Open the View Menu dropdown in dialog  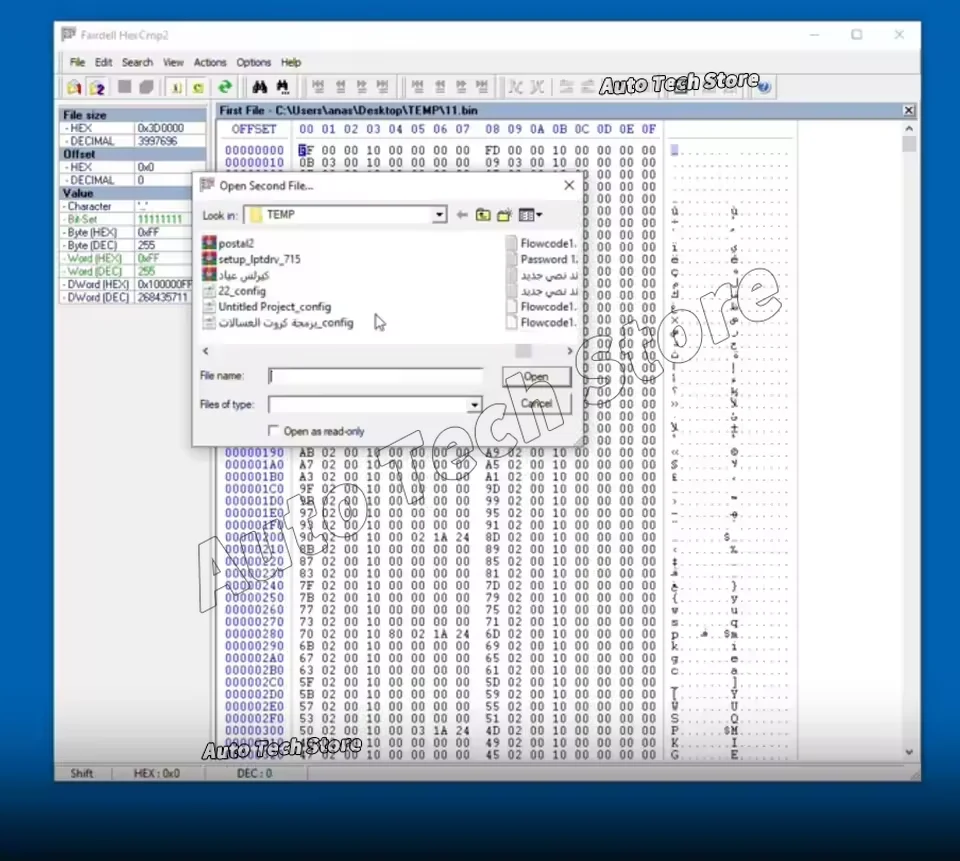(x=530, y=215)
